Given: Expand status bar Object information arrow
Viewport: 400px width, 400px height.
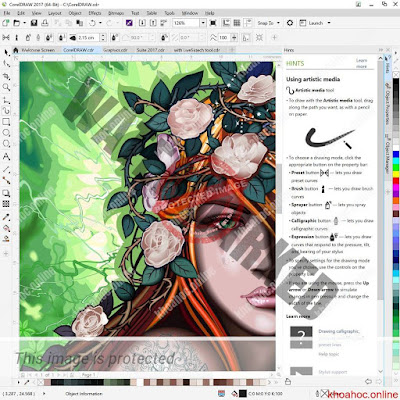Looking at the screenshot, I should tap(44, 394).
